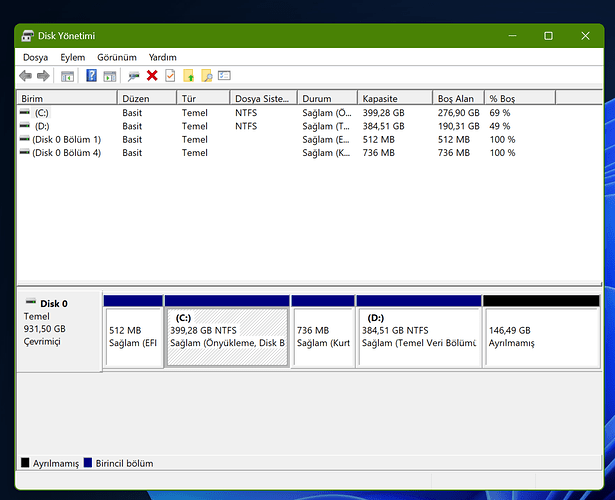The height and width of the screenshot is (500, 615).
Task: Click the magnifier search toolbar icon
Action: (206, 76)
